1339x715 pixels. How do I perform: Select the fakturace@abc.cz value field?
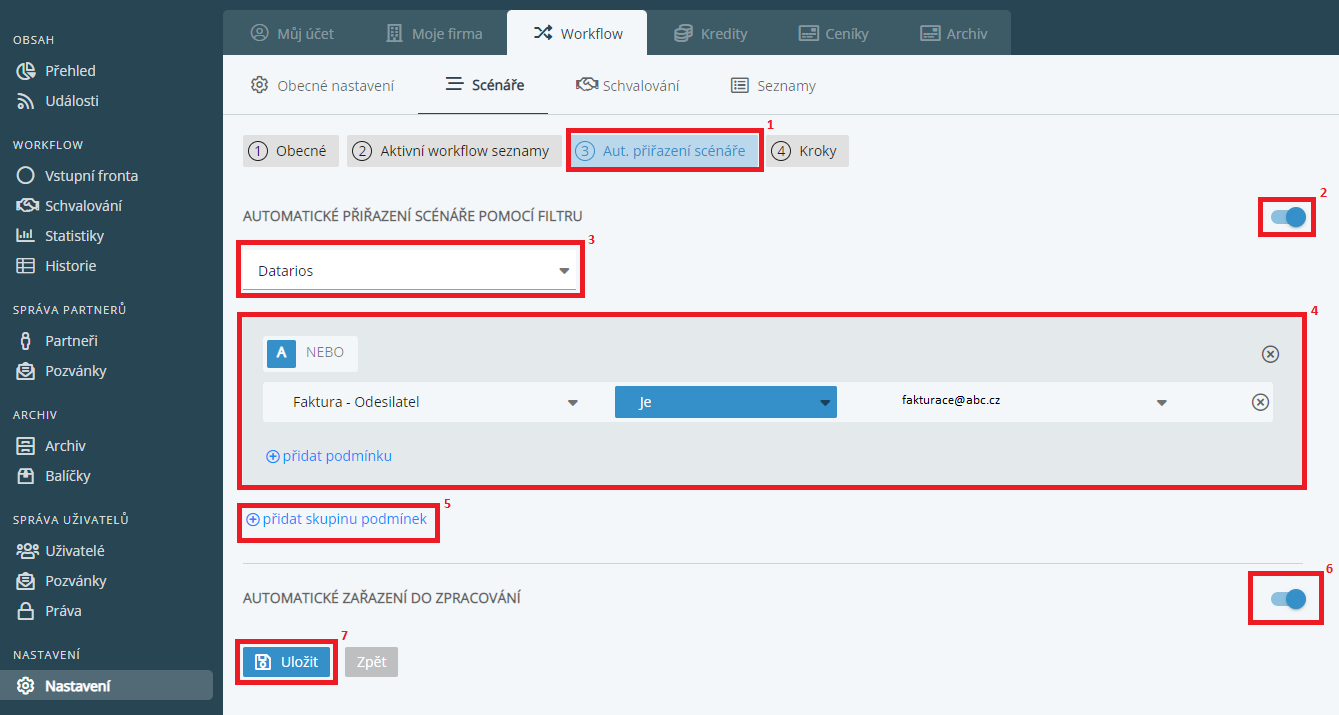pos(1030,401)
